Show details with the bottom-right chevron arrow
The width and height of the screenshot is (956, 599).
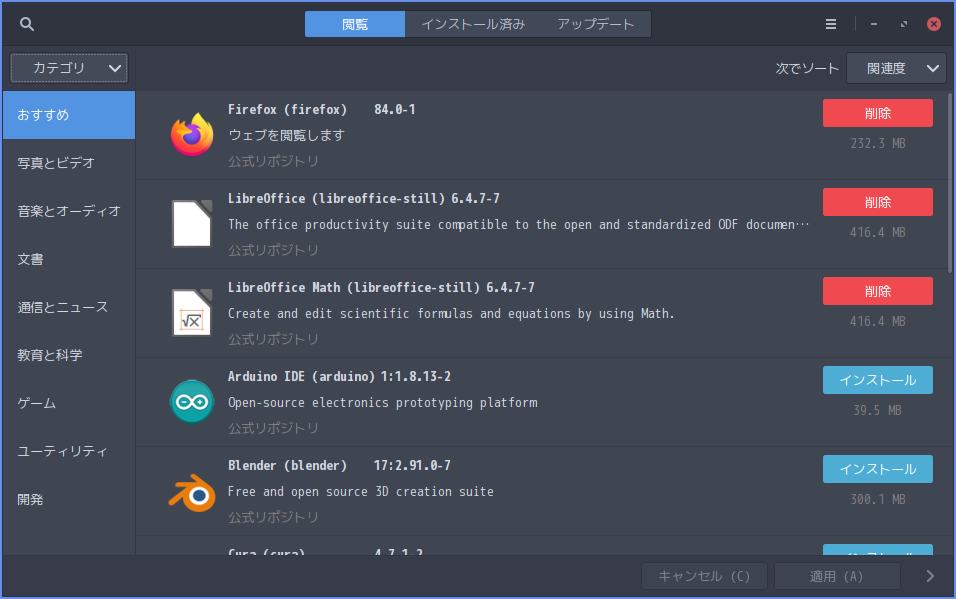(930, 576)
